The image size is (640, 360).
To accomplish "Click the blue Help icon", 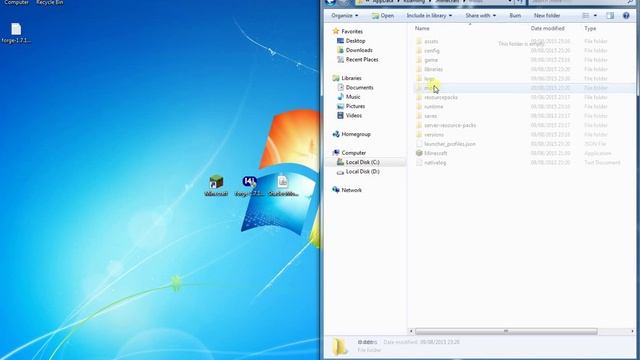I will tap(626, 16).
